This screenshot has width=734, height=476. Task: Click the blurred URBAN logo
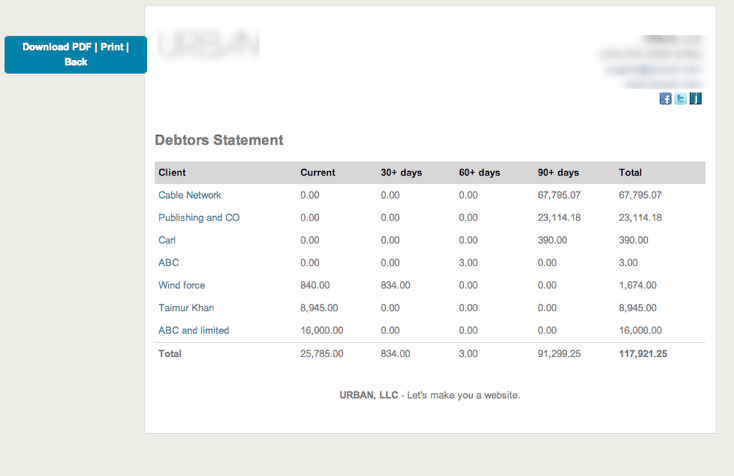[x=208, y=45]
